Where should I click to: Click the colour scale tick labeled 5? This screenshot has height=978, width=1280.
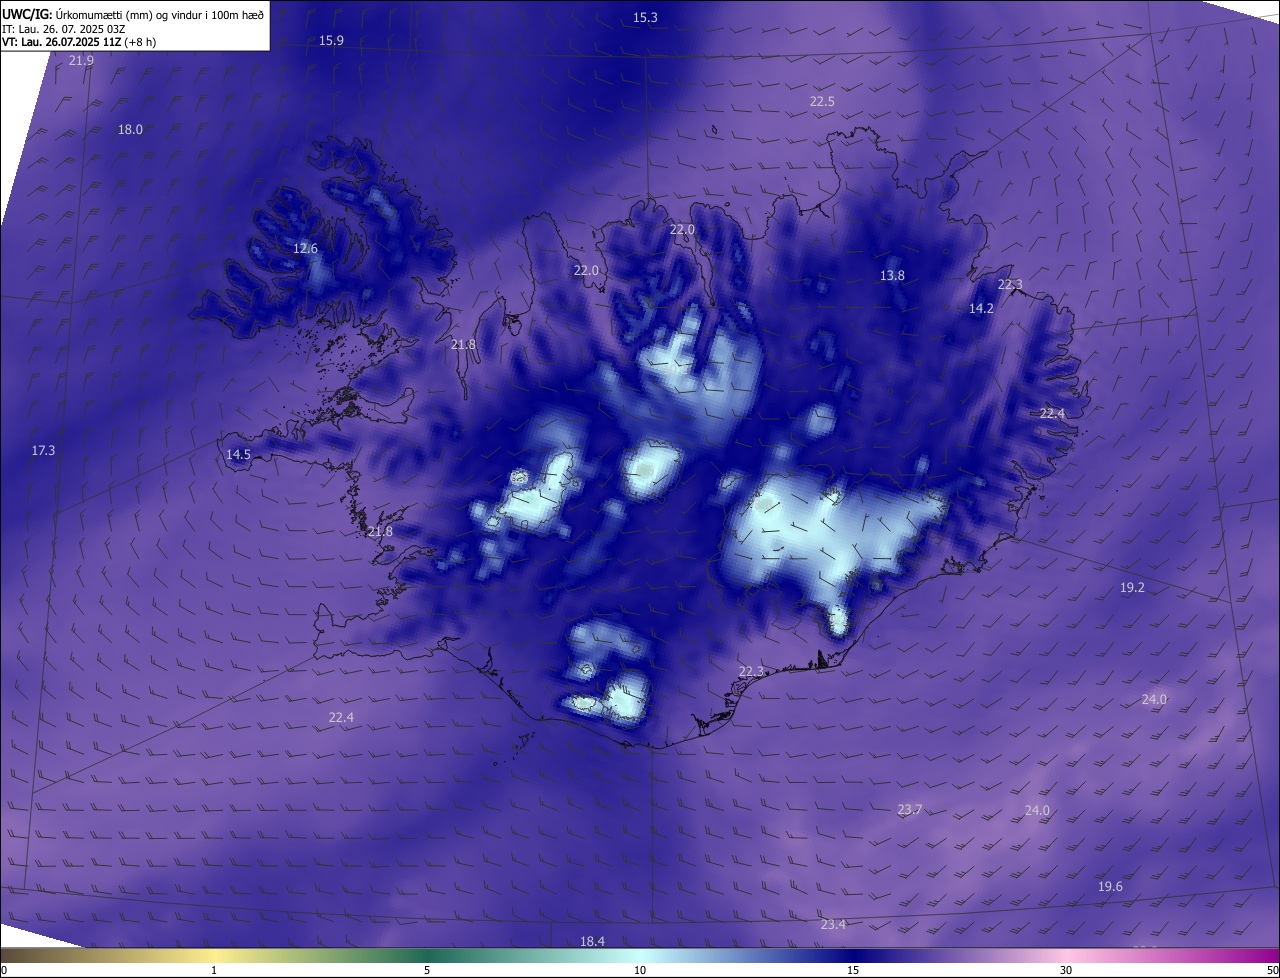tap(427, 970)
